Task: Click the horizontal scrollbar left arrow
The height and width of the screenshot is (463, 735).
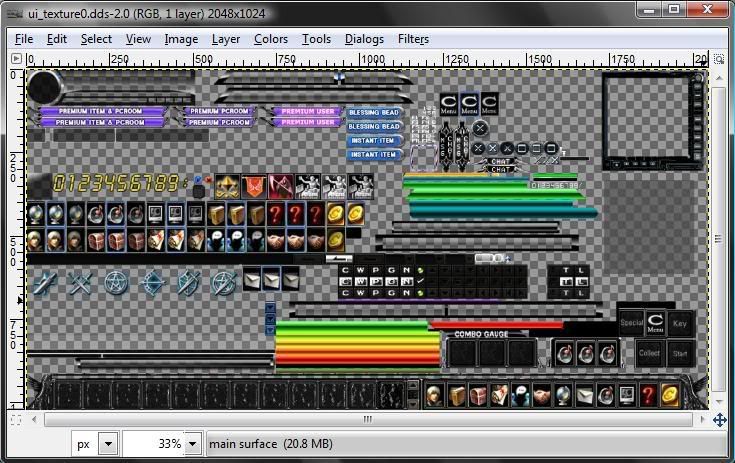Action: tap(34, 419)
